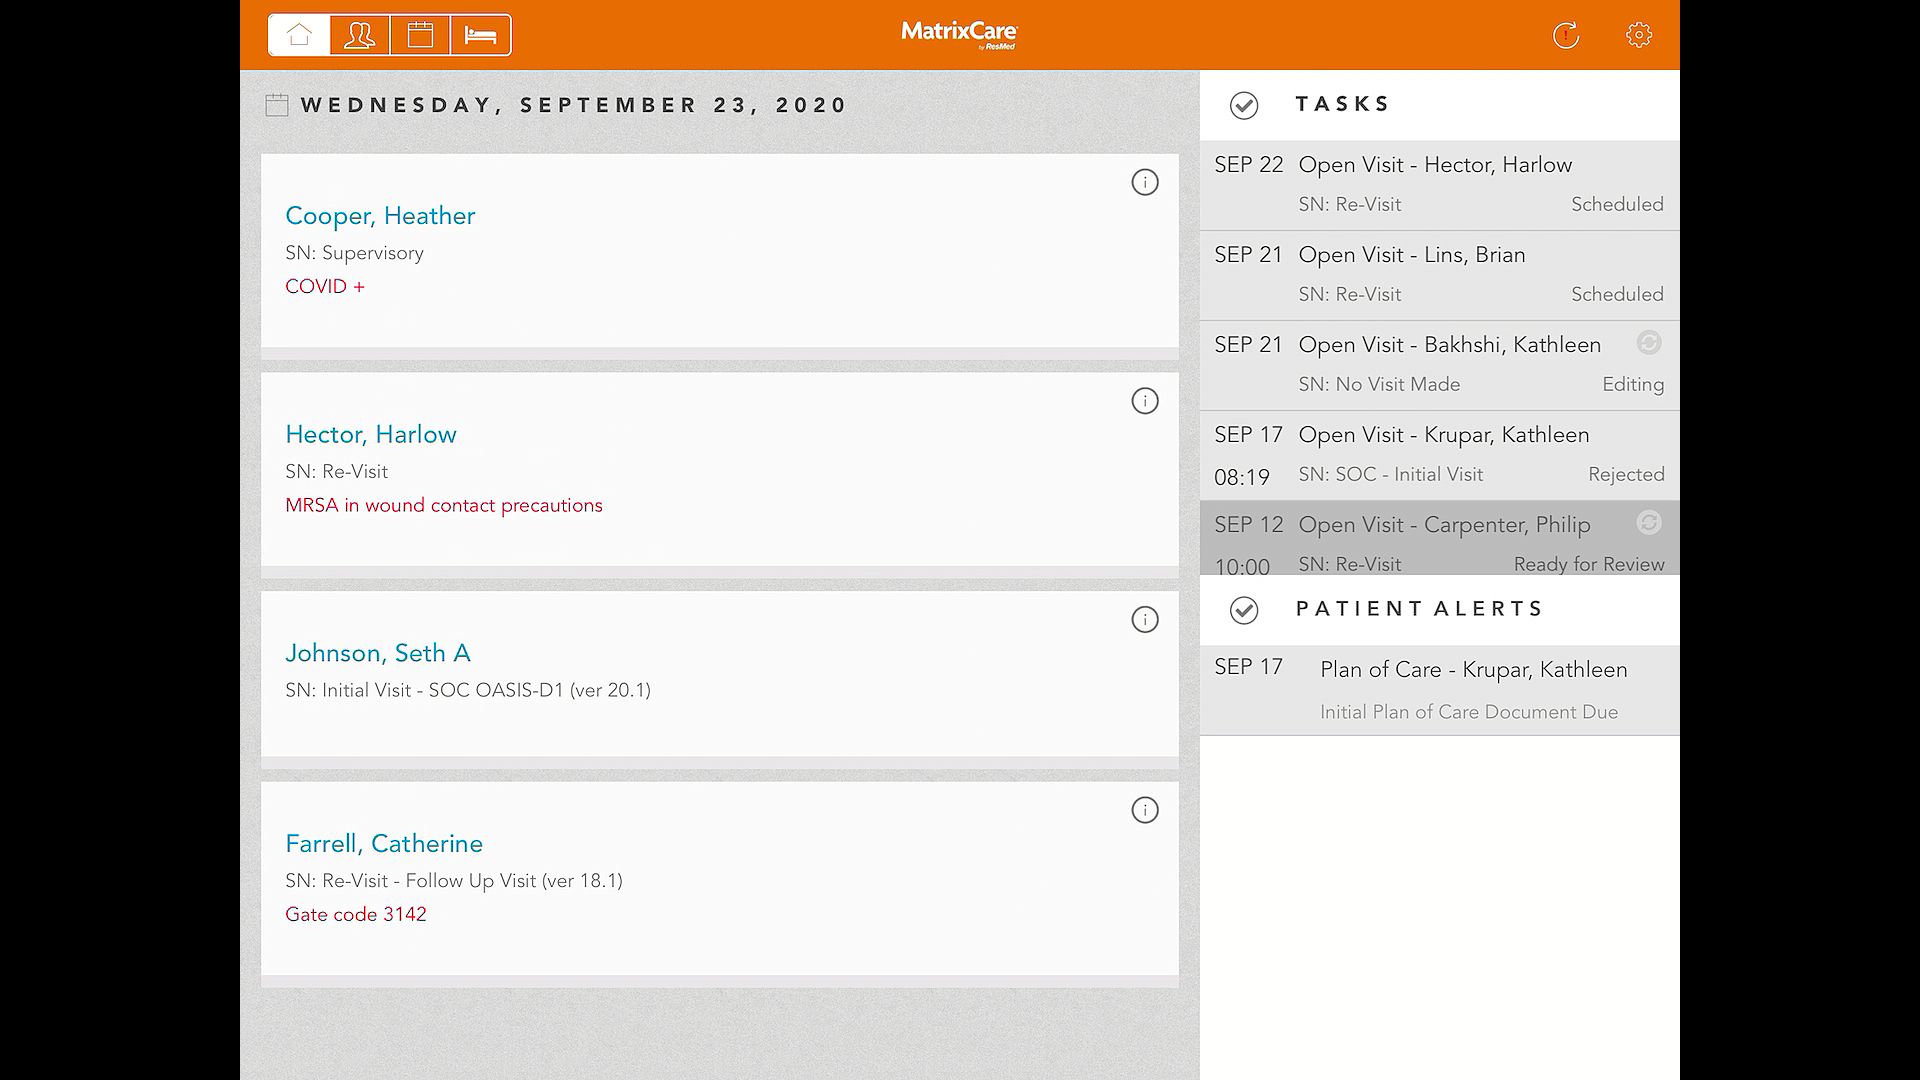Toggle the Tasks checkmark icon
1920x1080 pixels.
point(1243,105)
